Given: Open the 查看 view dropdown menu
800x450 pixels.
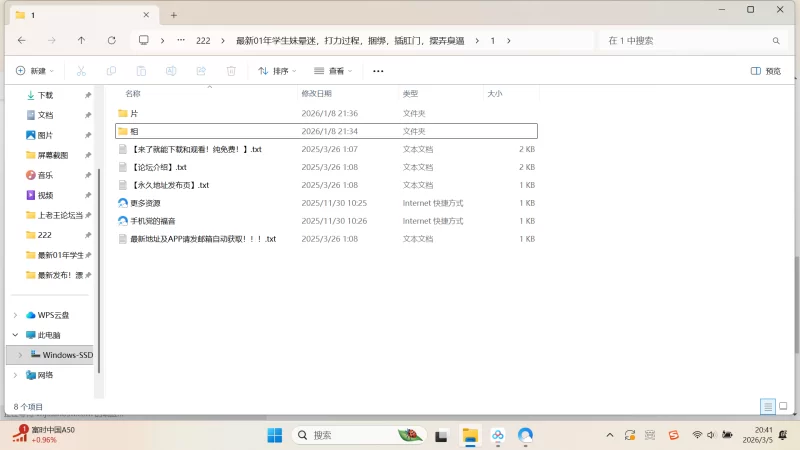Looking at the screenshot, I should (x=334, y=71).
